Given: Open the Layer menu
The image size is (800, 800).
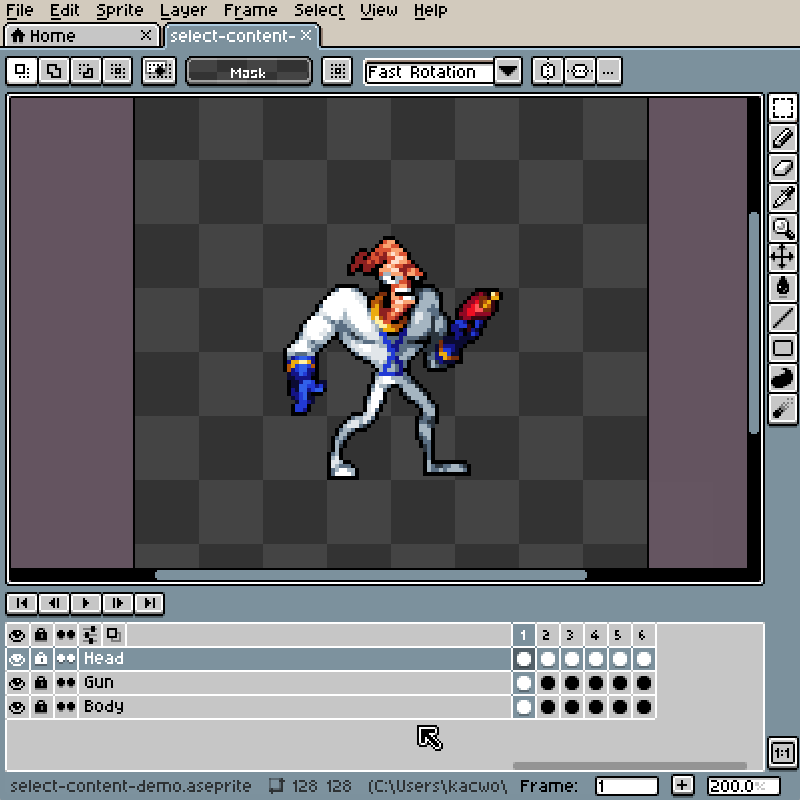Looking at the screenshot, I should [183, 11].
